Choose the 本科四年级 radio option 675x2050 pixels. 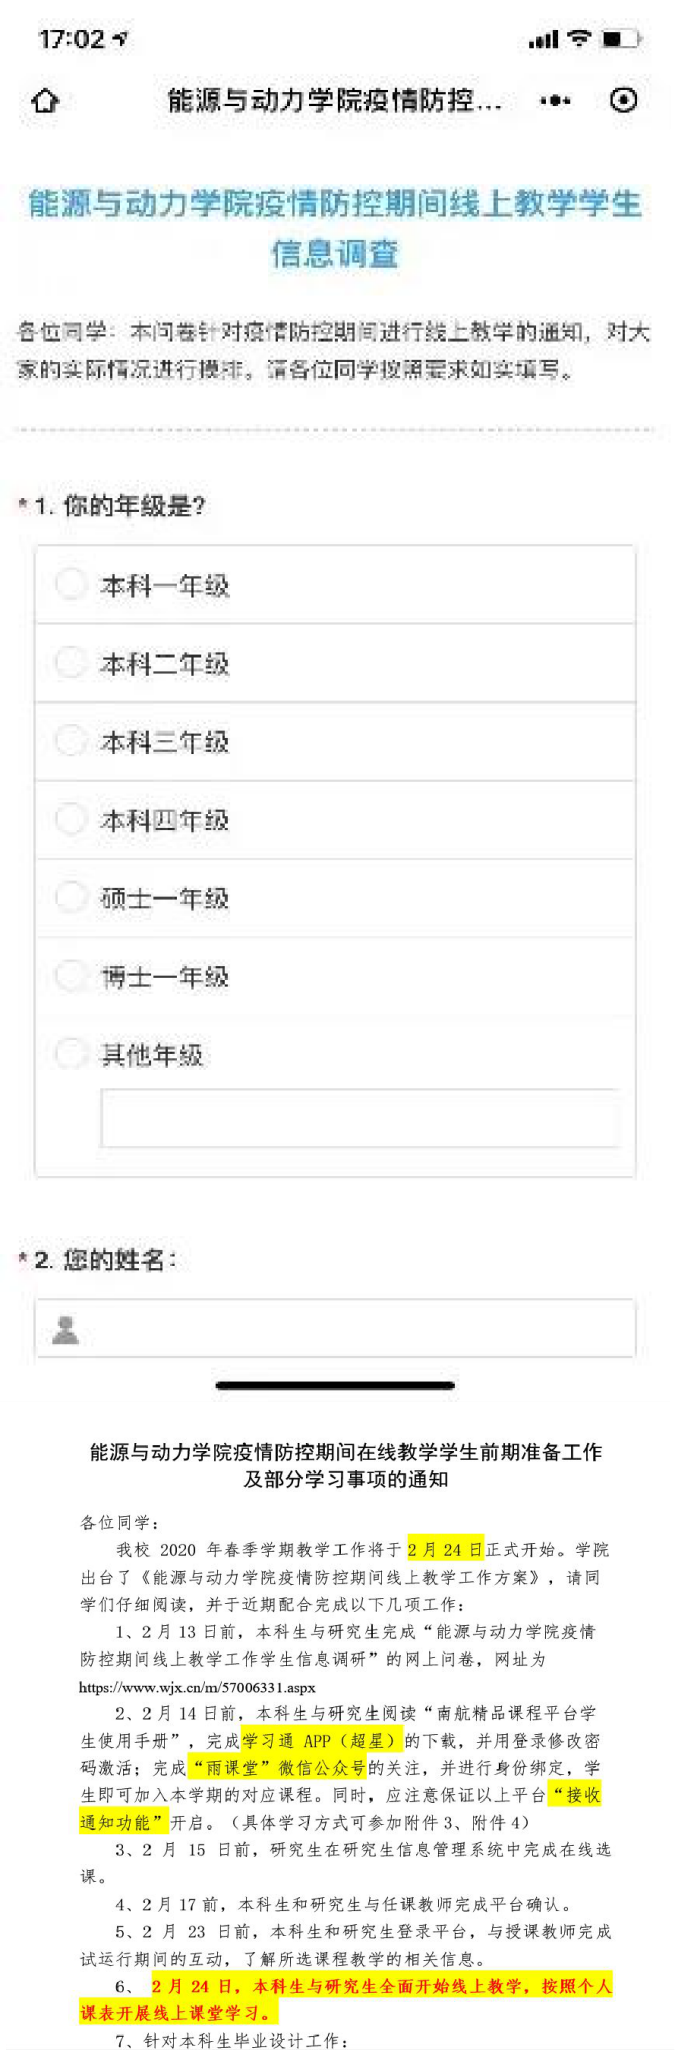[x=71, y=819]
